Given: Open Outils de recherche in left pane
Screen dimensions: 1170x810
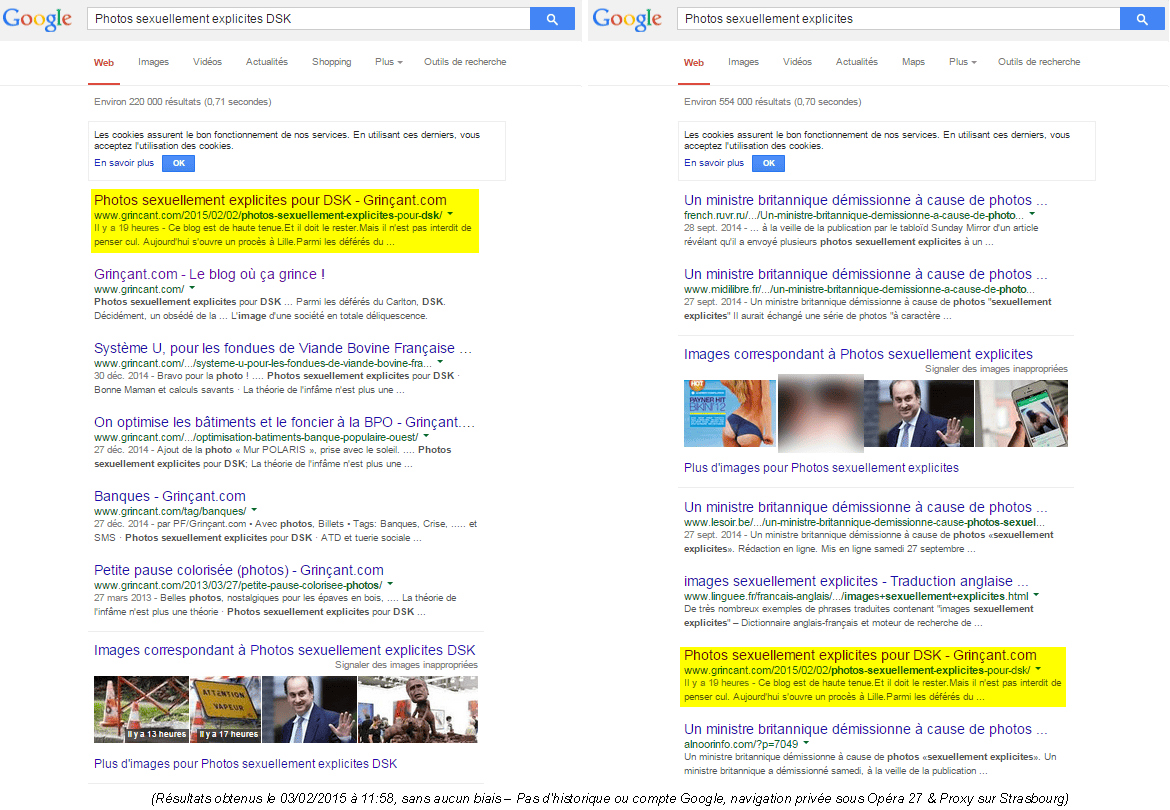Looking at the screenshot, I should coord(464,62).
